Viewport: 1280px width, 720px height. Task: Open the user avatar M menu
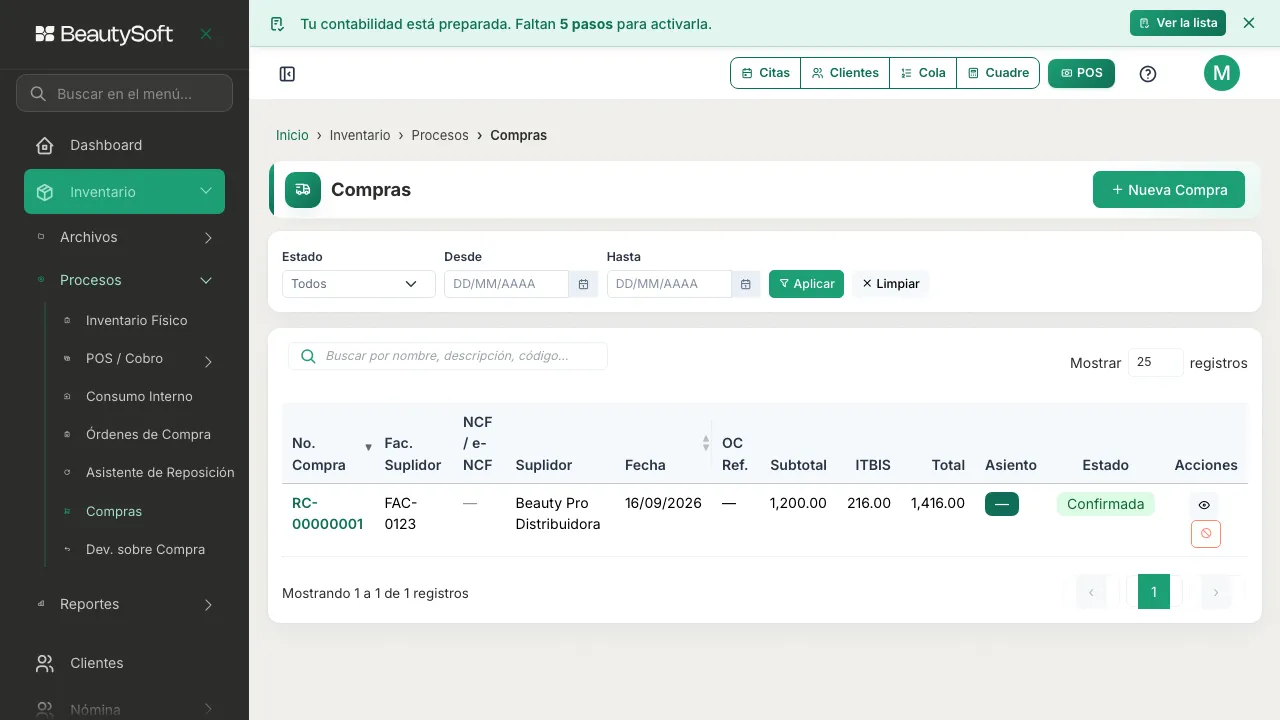point(1222,73)
